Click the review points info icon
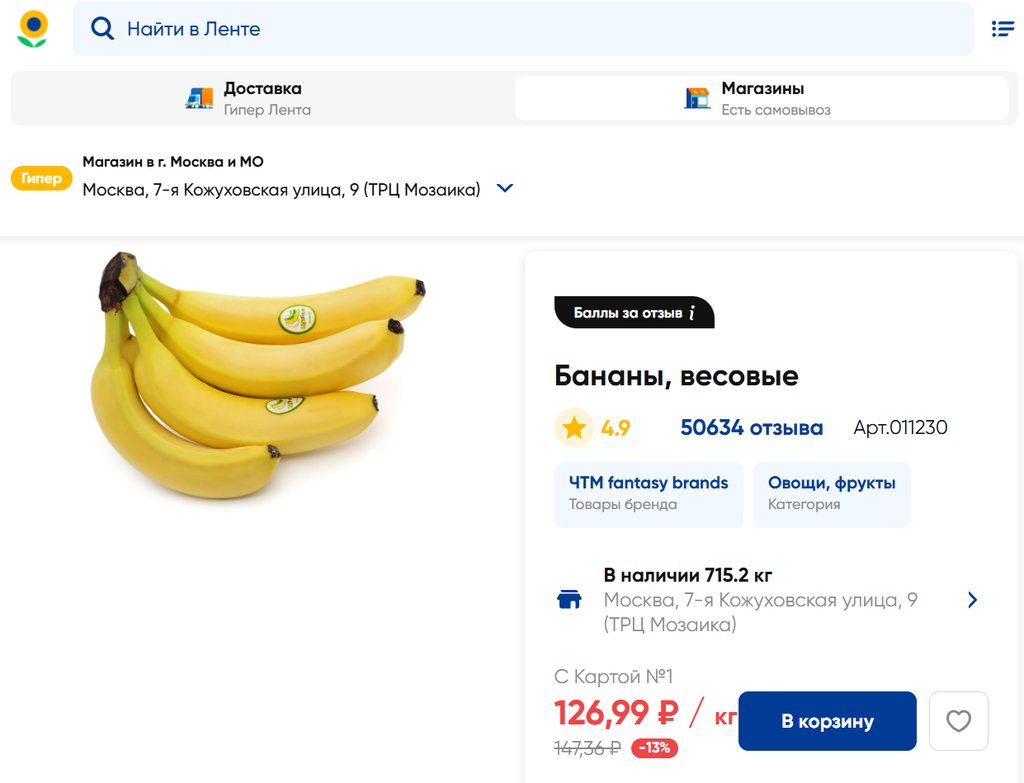Image resolution: width=1024 pixels, height=783 pixels. point(692,313)
